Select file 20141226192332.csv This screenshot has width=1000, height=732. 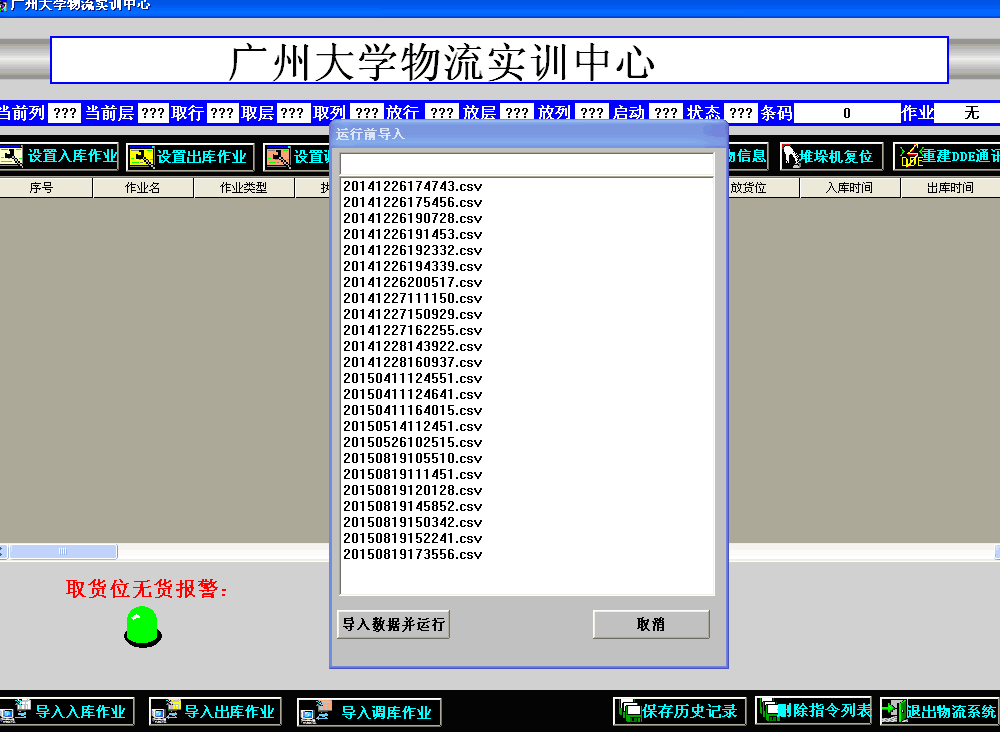pos(413,250)
